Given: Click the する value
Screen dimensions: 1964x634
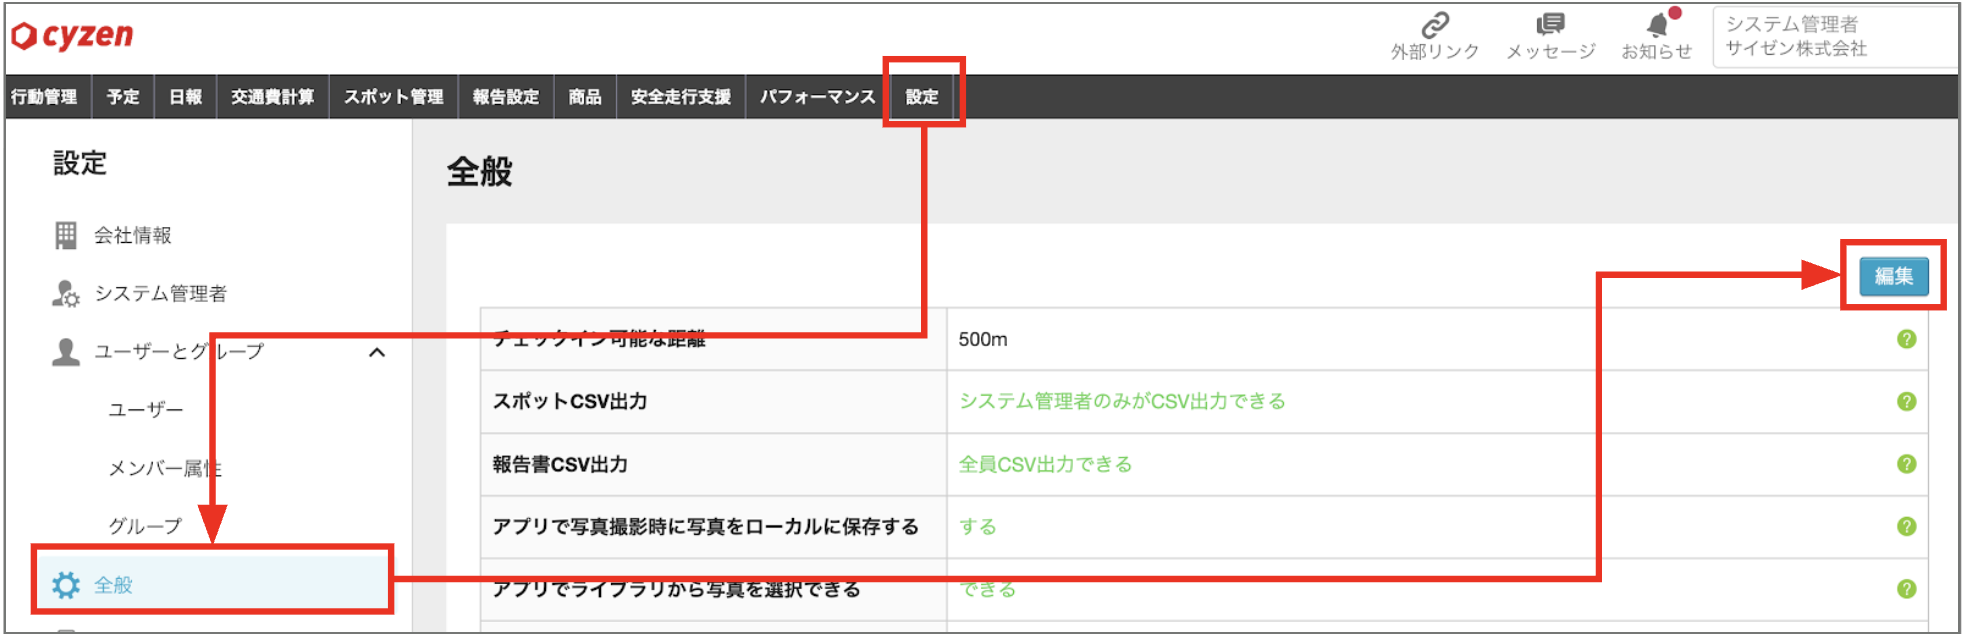Looking at the screenshot, I should pyautogui.click(x=978, y=526).
